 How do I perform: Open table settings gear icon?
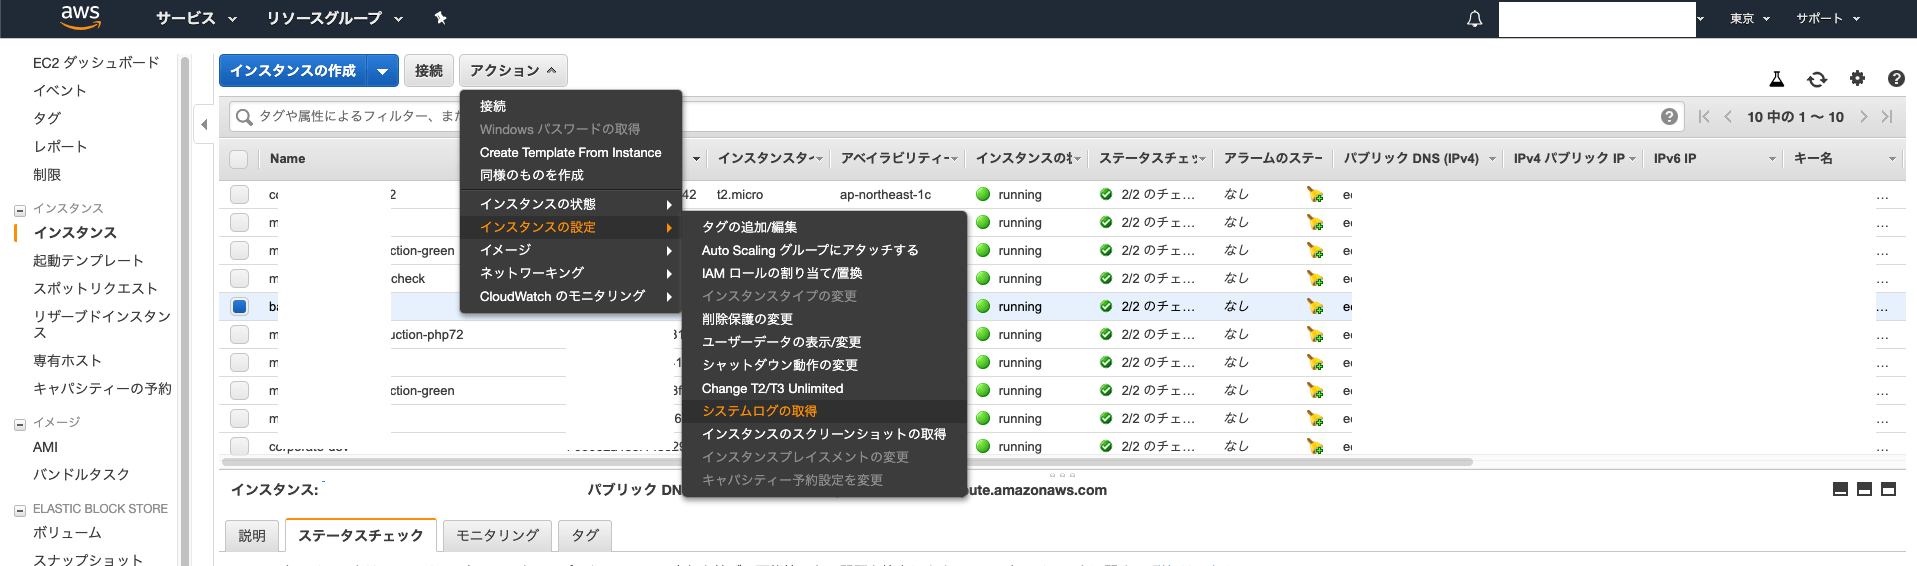coord(1857,78)
